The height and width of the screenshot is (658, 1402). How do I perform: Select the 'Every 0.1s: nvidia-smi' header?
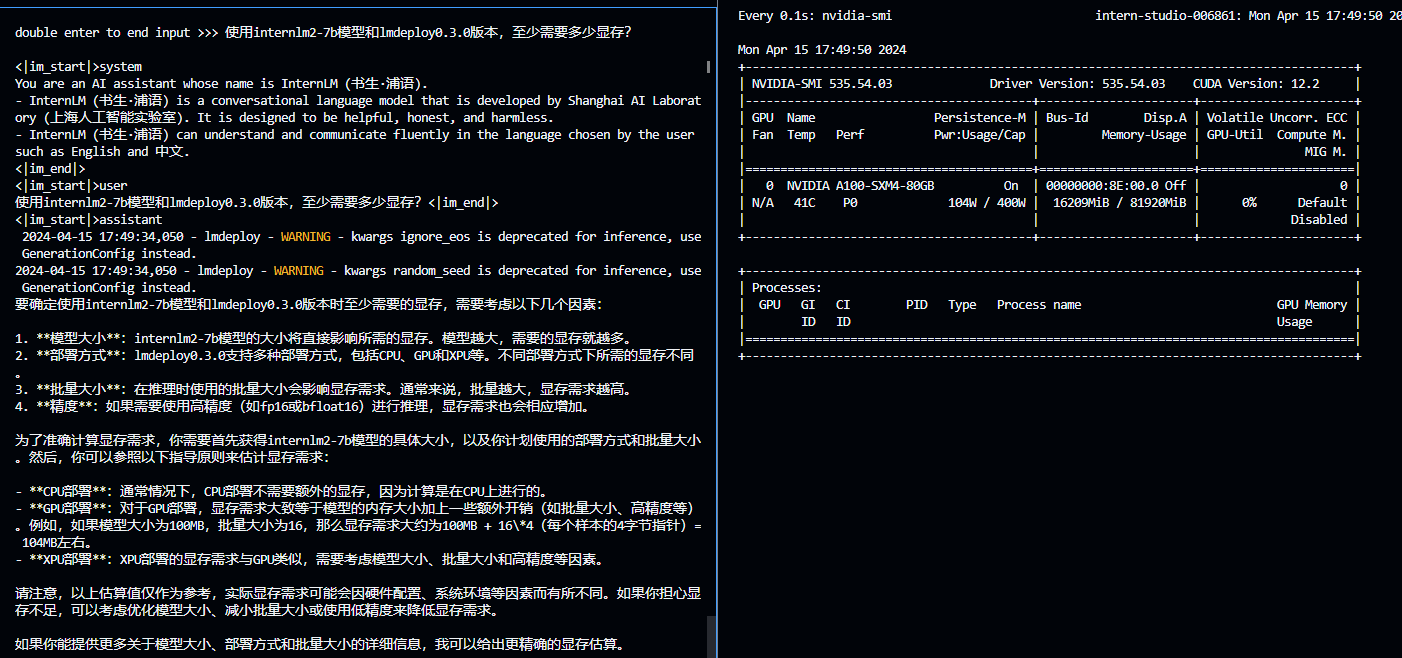coord(816,15)
